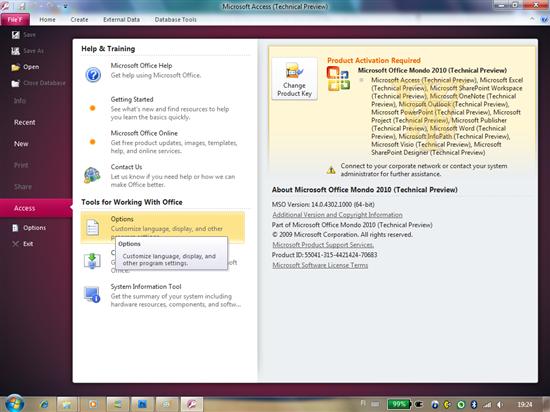
Task: Select the New section
Action: (21, 144)
